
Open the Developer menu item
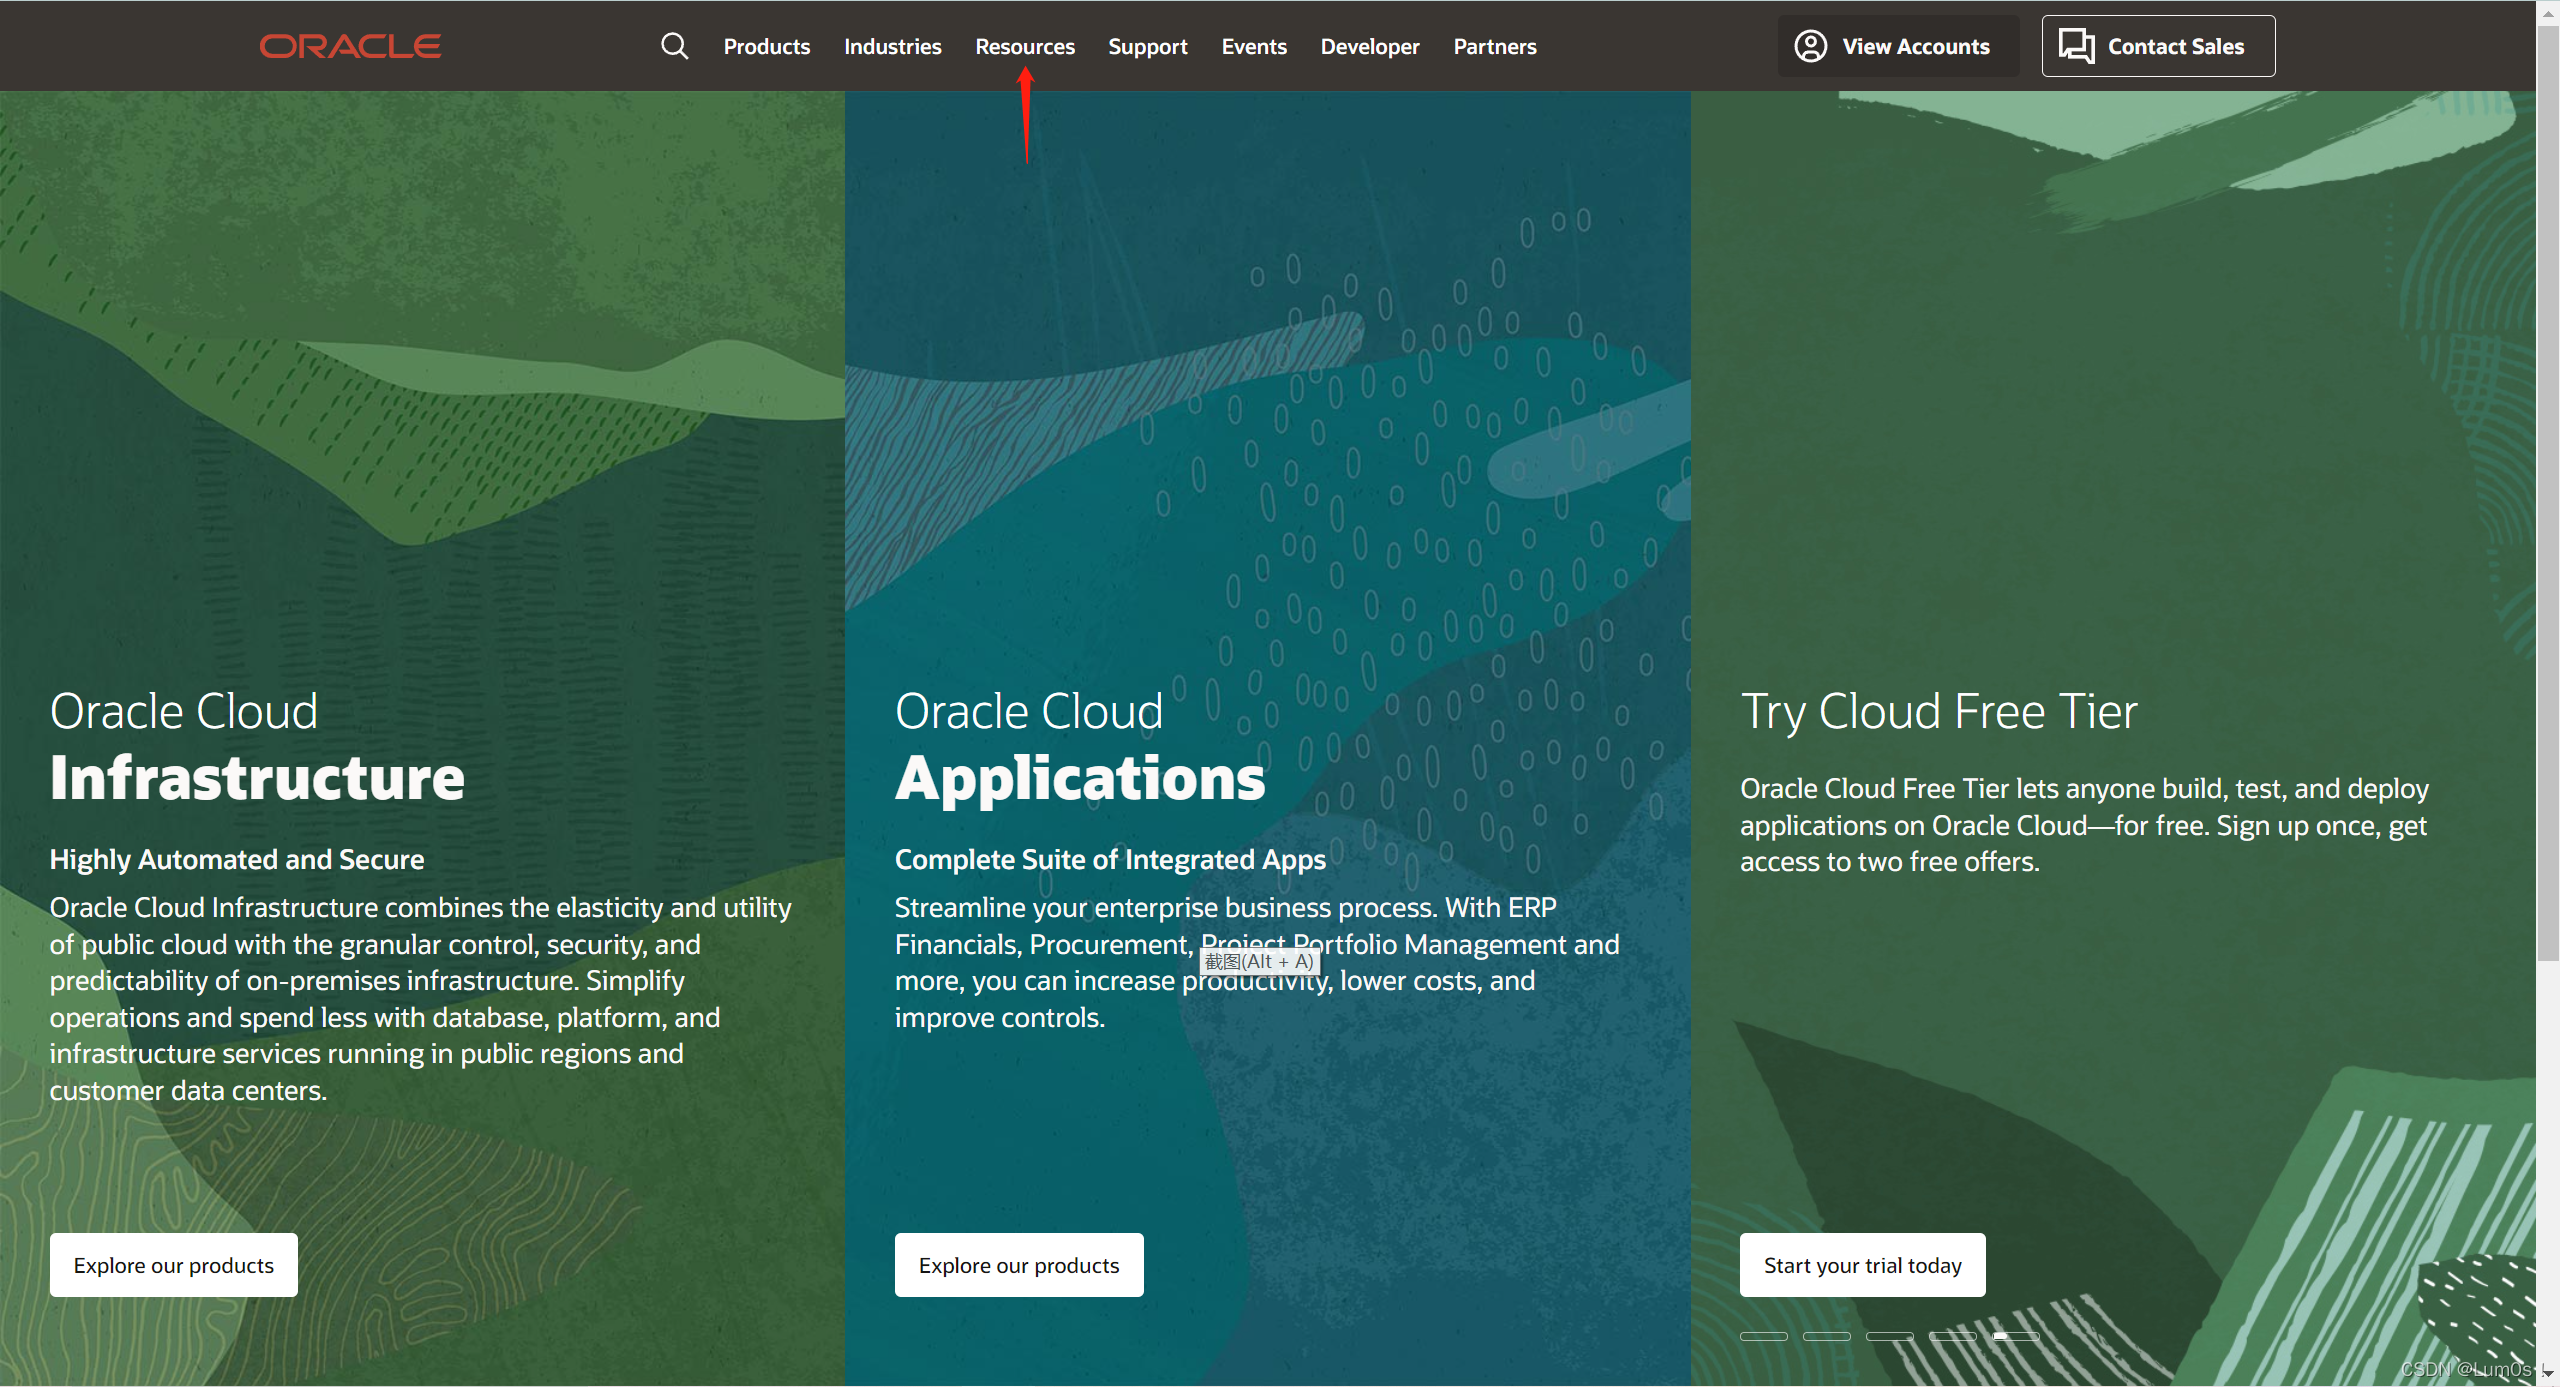1369,46
